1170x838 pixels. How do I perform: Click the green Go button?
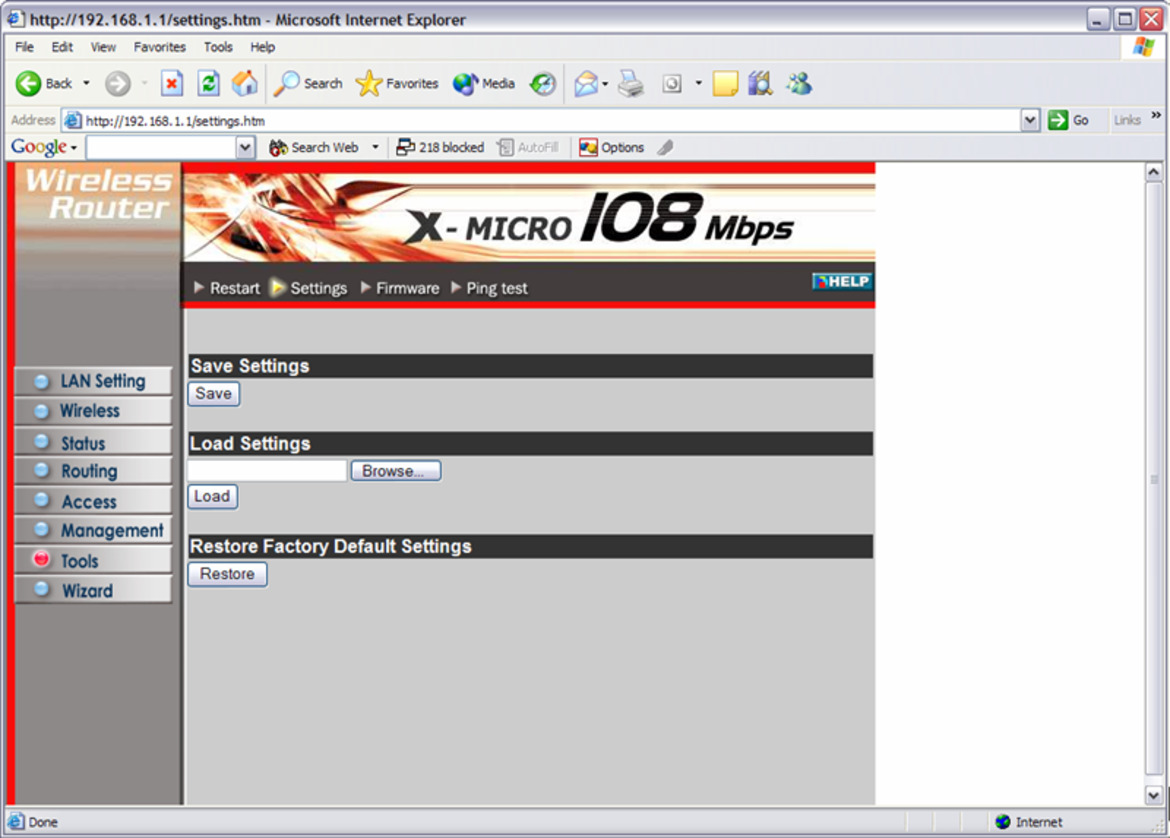[x=1069, y=120]
